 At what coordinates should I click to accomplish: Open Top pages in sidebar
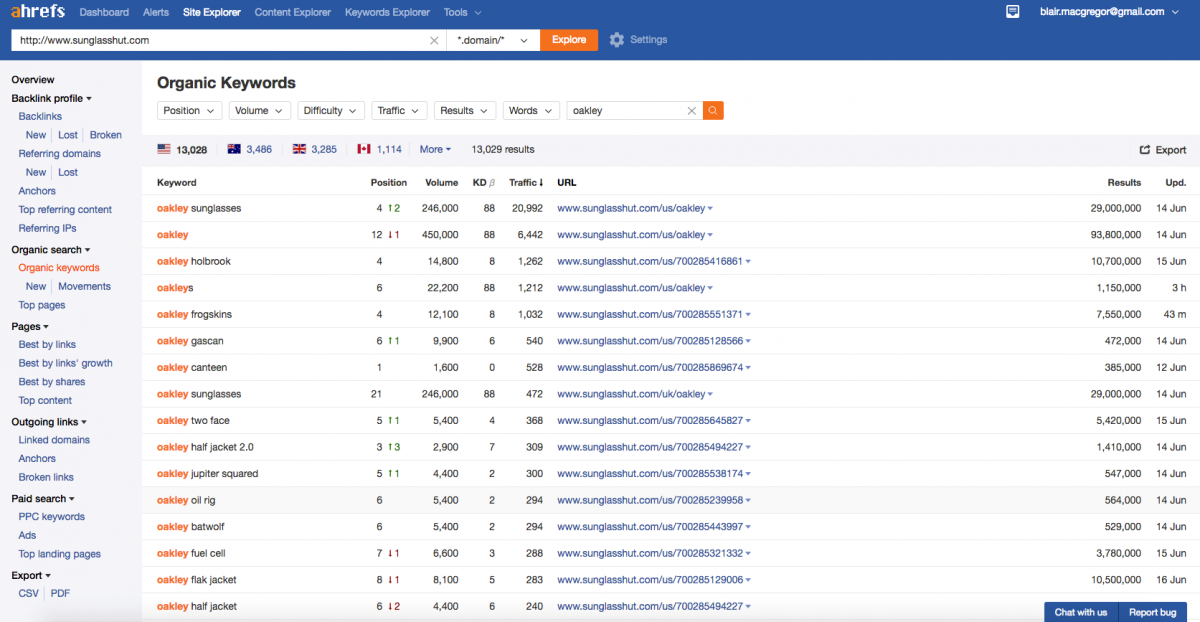click(42, 305)
